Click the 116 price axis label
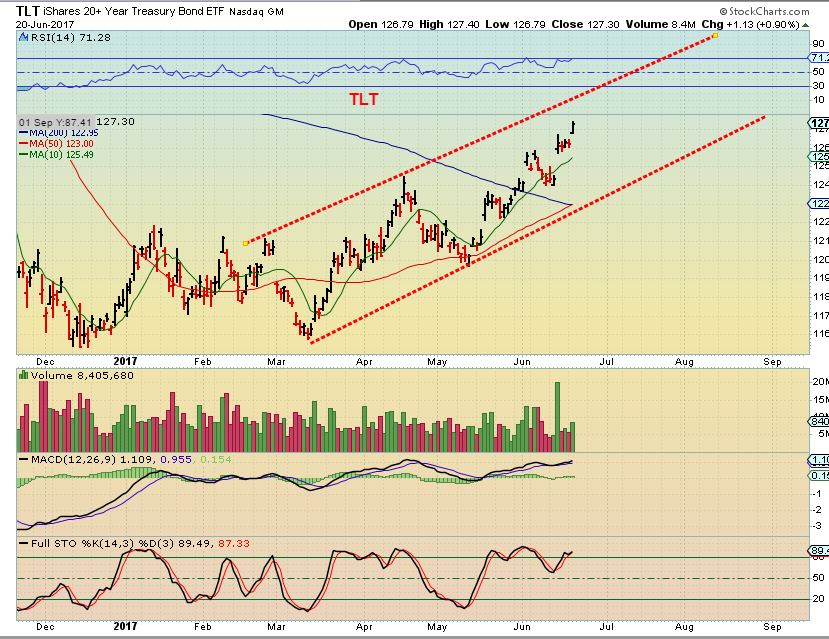This screenshot has height=639, width=829. [x=821, y=334]
